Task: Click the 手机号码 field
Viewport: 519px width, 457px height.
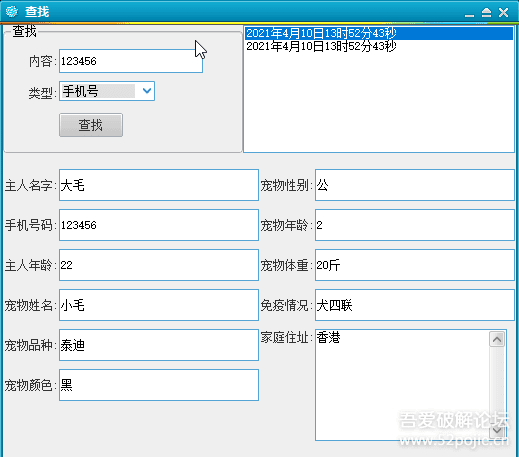Action: pyautogui.click(x=159, y=225)
